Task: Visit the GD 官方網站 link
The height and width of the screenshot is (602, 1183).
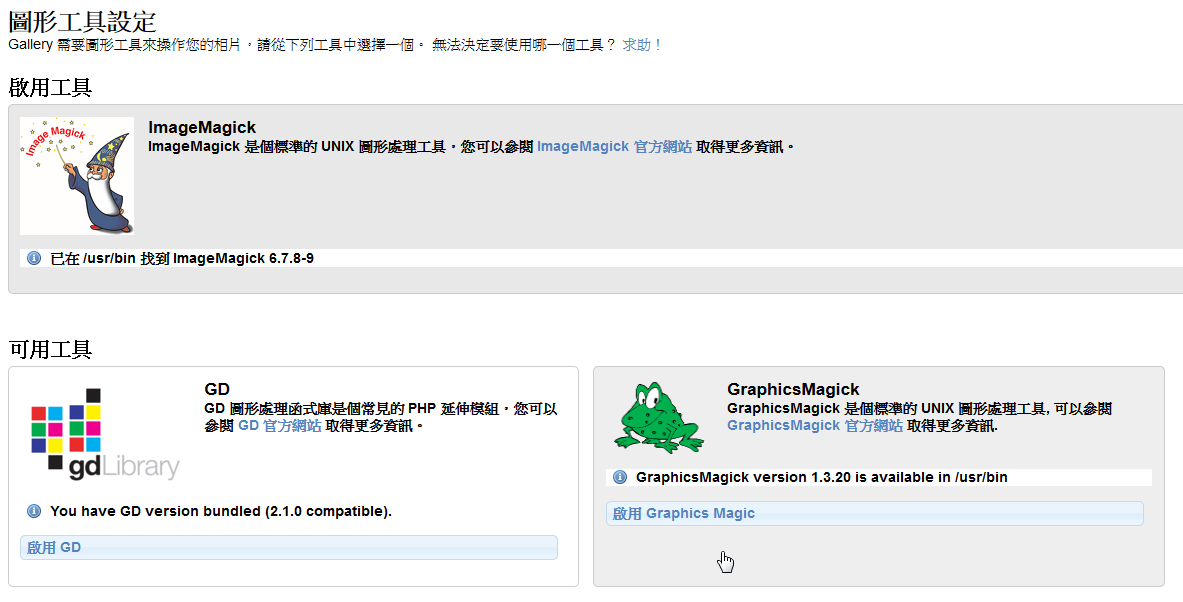Action: tap(279, 425)
